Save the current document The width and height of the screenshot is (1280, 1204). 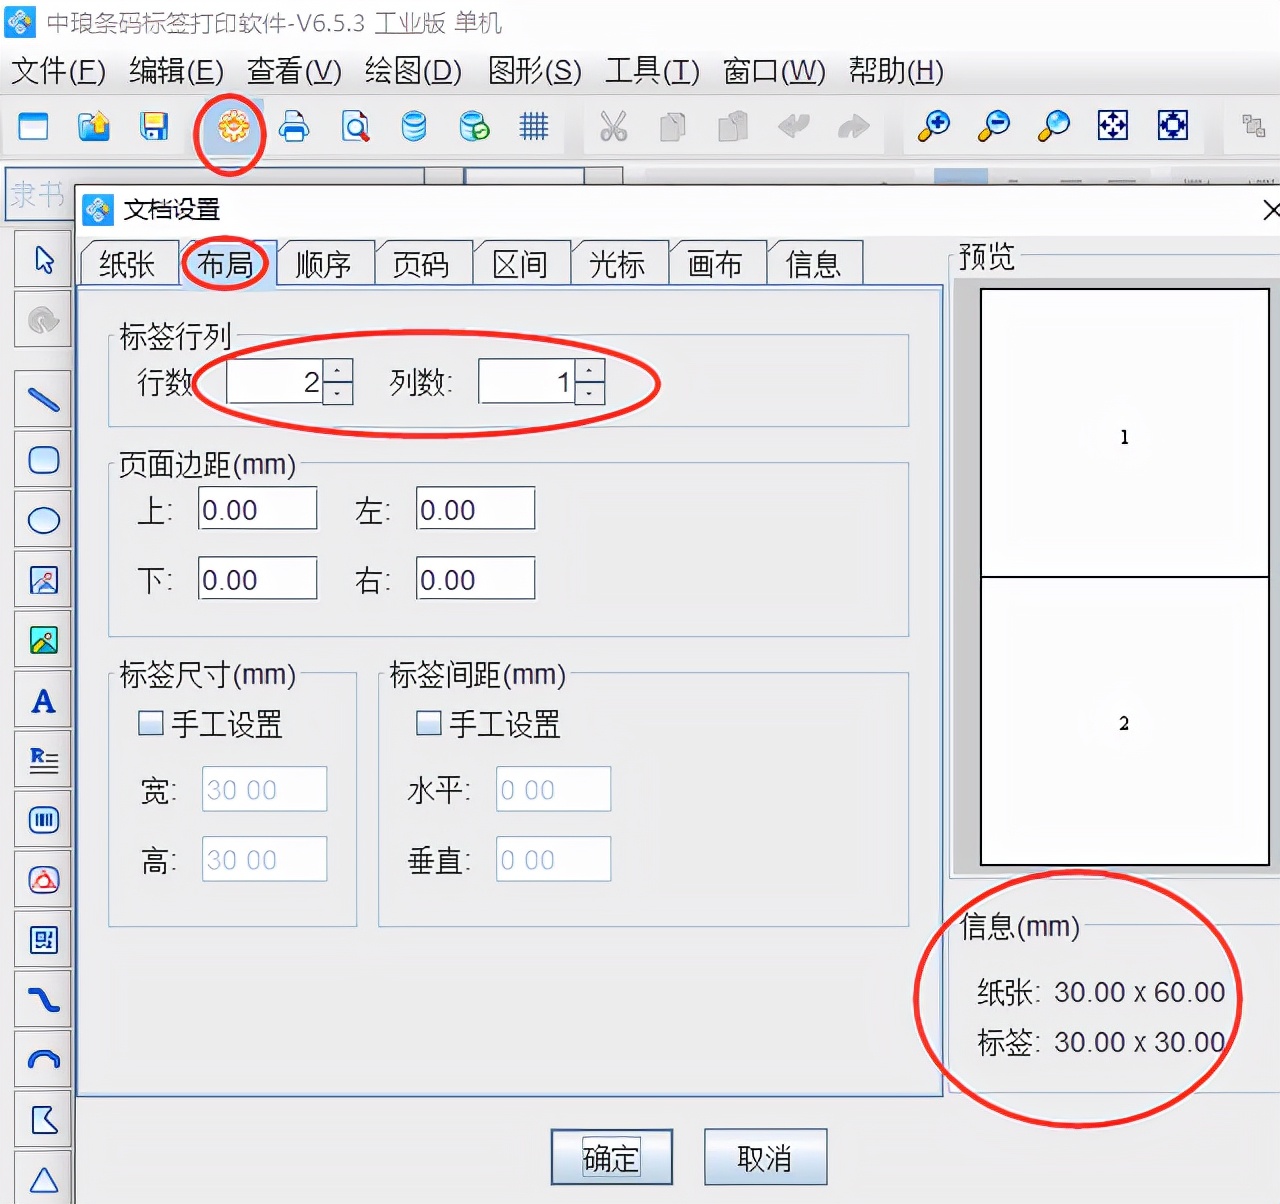(x=154, y=126)
